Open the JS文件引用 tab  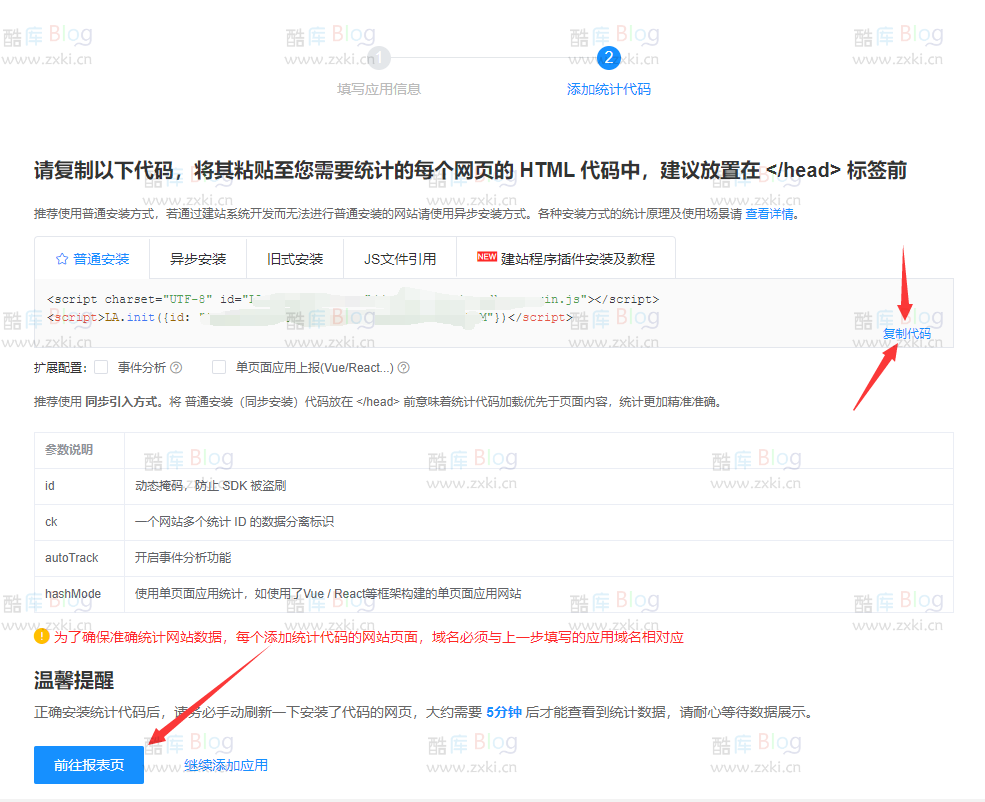(399, 258)
